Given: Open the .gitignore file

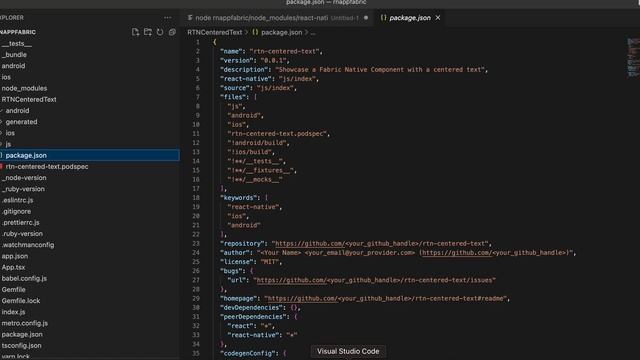Looking at the screenshot, I should coord(16,211).
